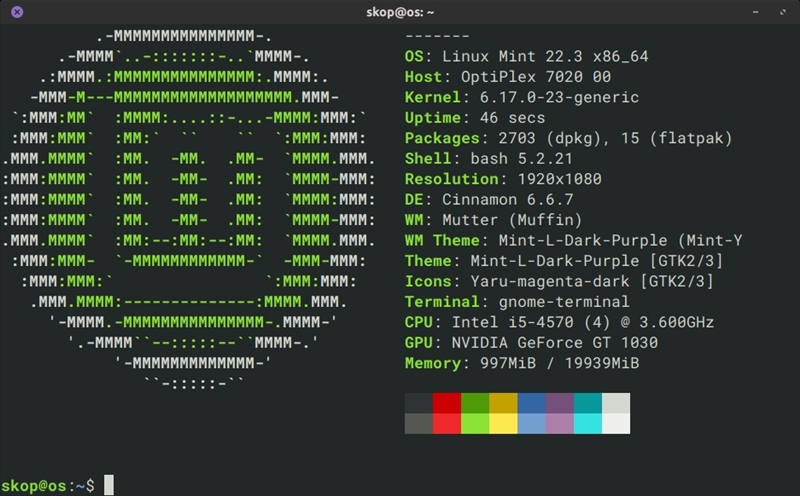Click the text 'Mutter (Muffin)'
The width and height of the screenshot is (800, 496).
[512, 220]
